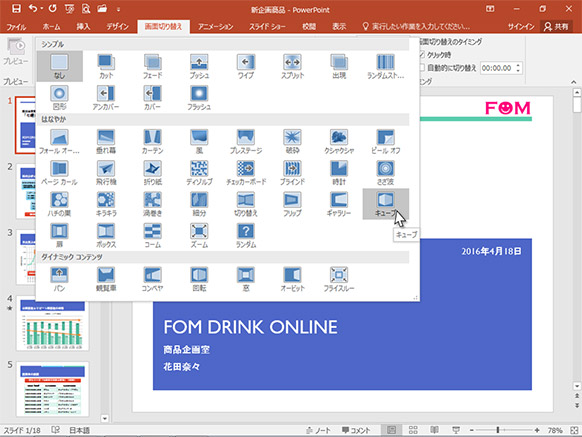Screen dimensions: 582x437
Task: Select slide 5 thumbnail
Action: (53, 389)
